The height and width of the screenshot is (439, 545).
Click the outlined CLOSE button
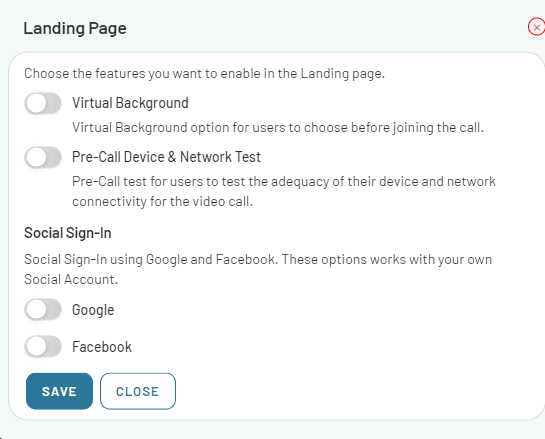click(138, 391)
